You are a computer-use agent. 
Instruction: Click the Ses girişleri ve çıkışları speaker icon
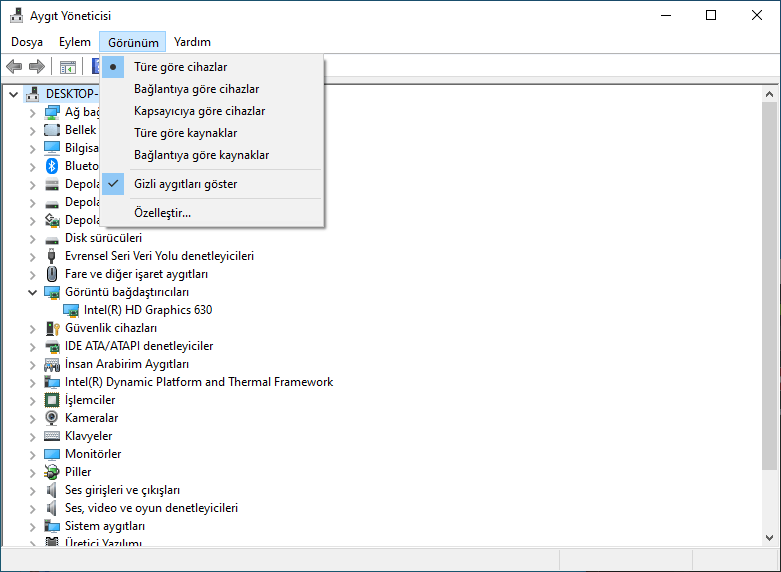[x=51, y=490]
